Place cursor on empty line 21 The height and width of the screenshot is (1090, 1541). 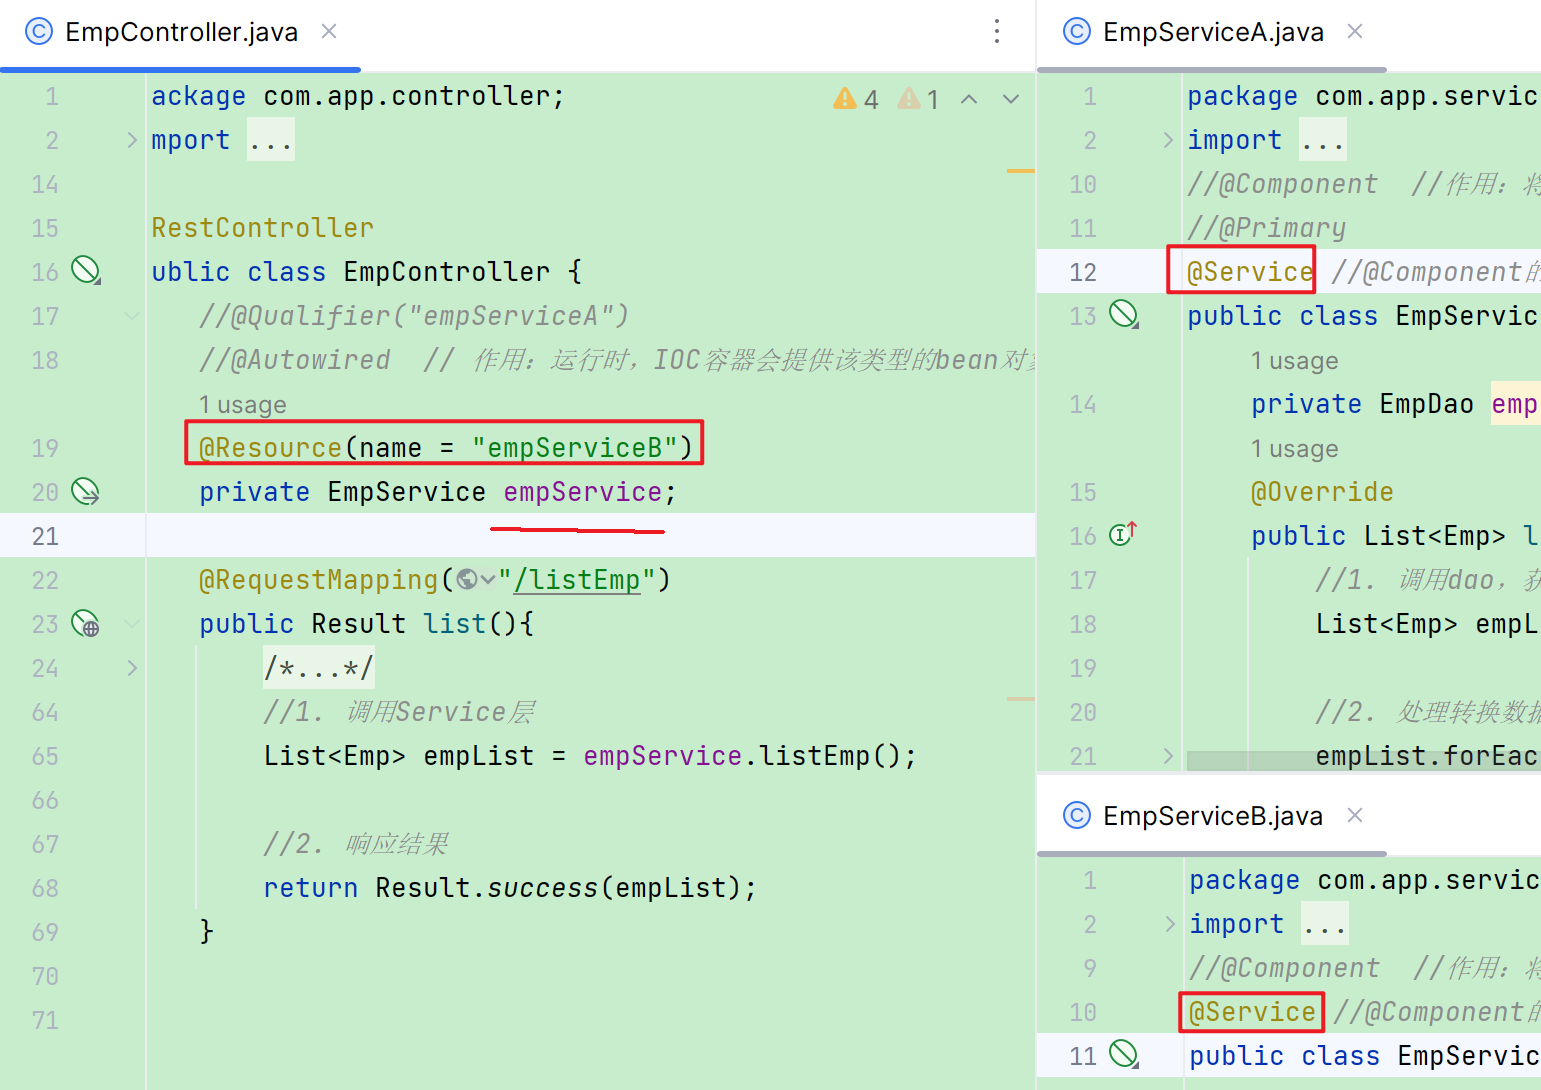[590, 536]
